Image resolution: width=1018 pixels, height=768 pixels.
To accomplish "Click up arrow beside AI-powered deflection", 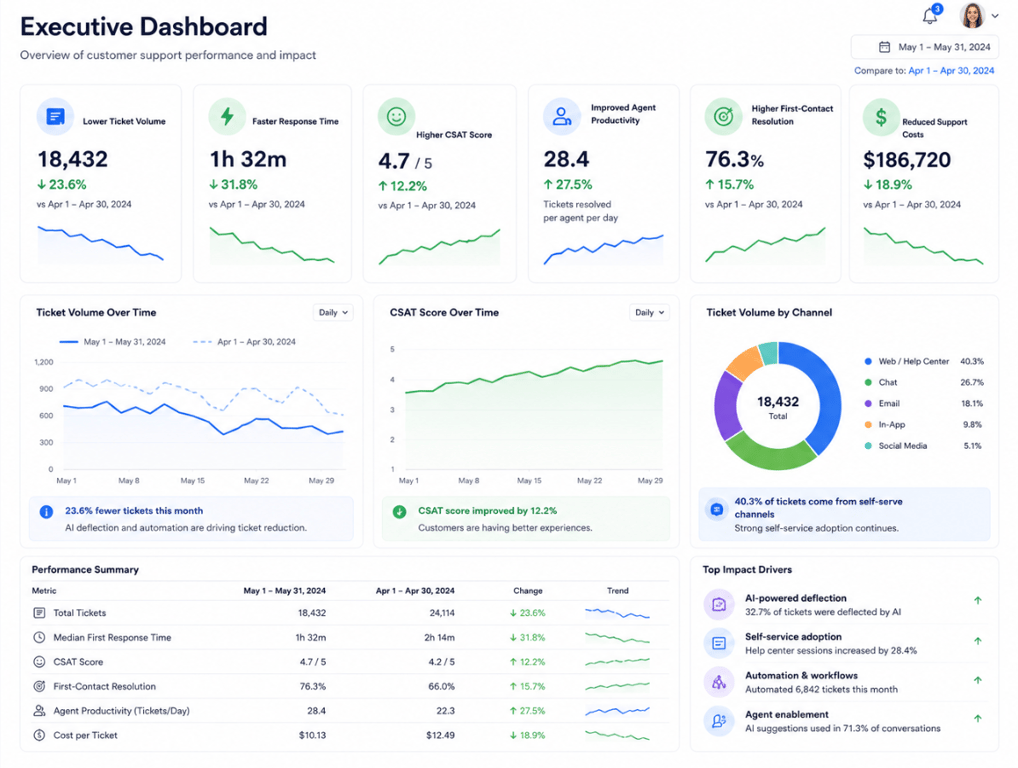I will tap(978, 601).
